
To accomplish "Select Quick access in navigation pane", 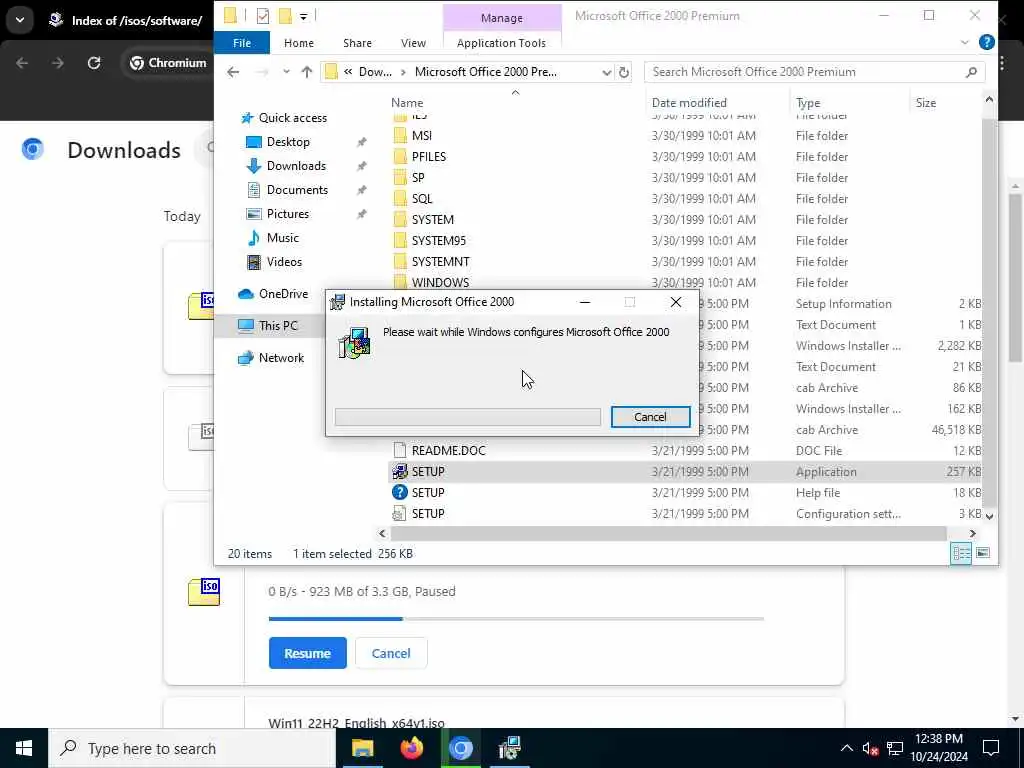I will point(293,118).
